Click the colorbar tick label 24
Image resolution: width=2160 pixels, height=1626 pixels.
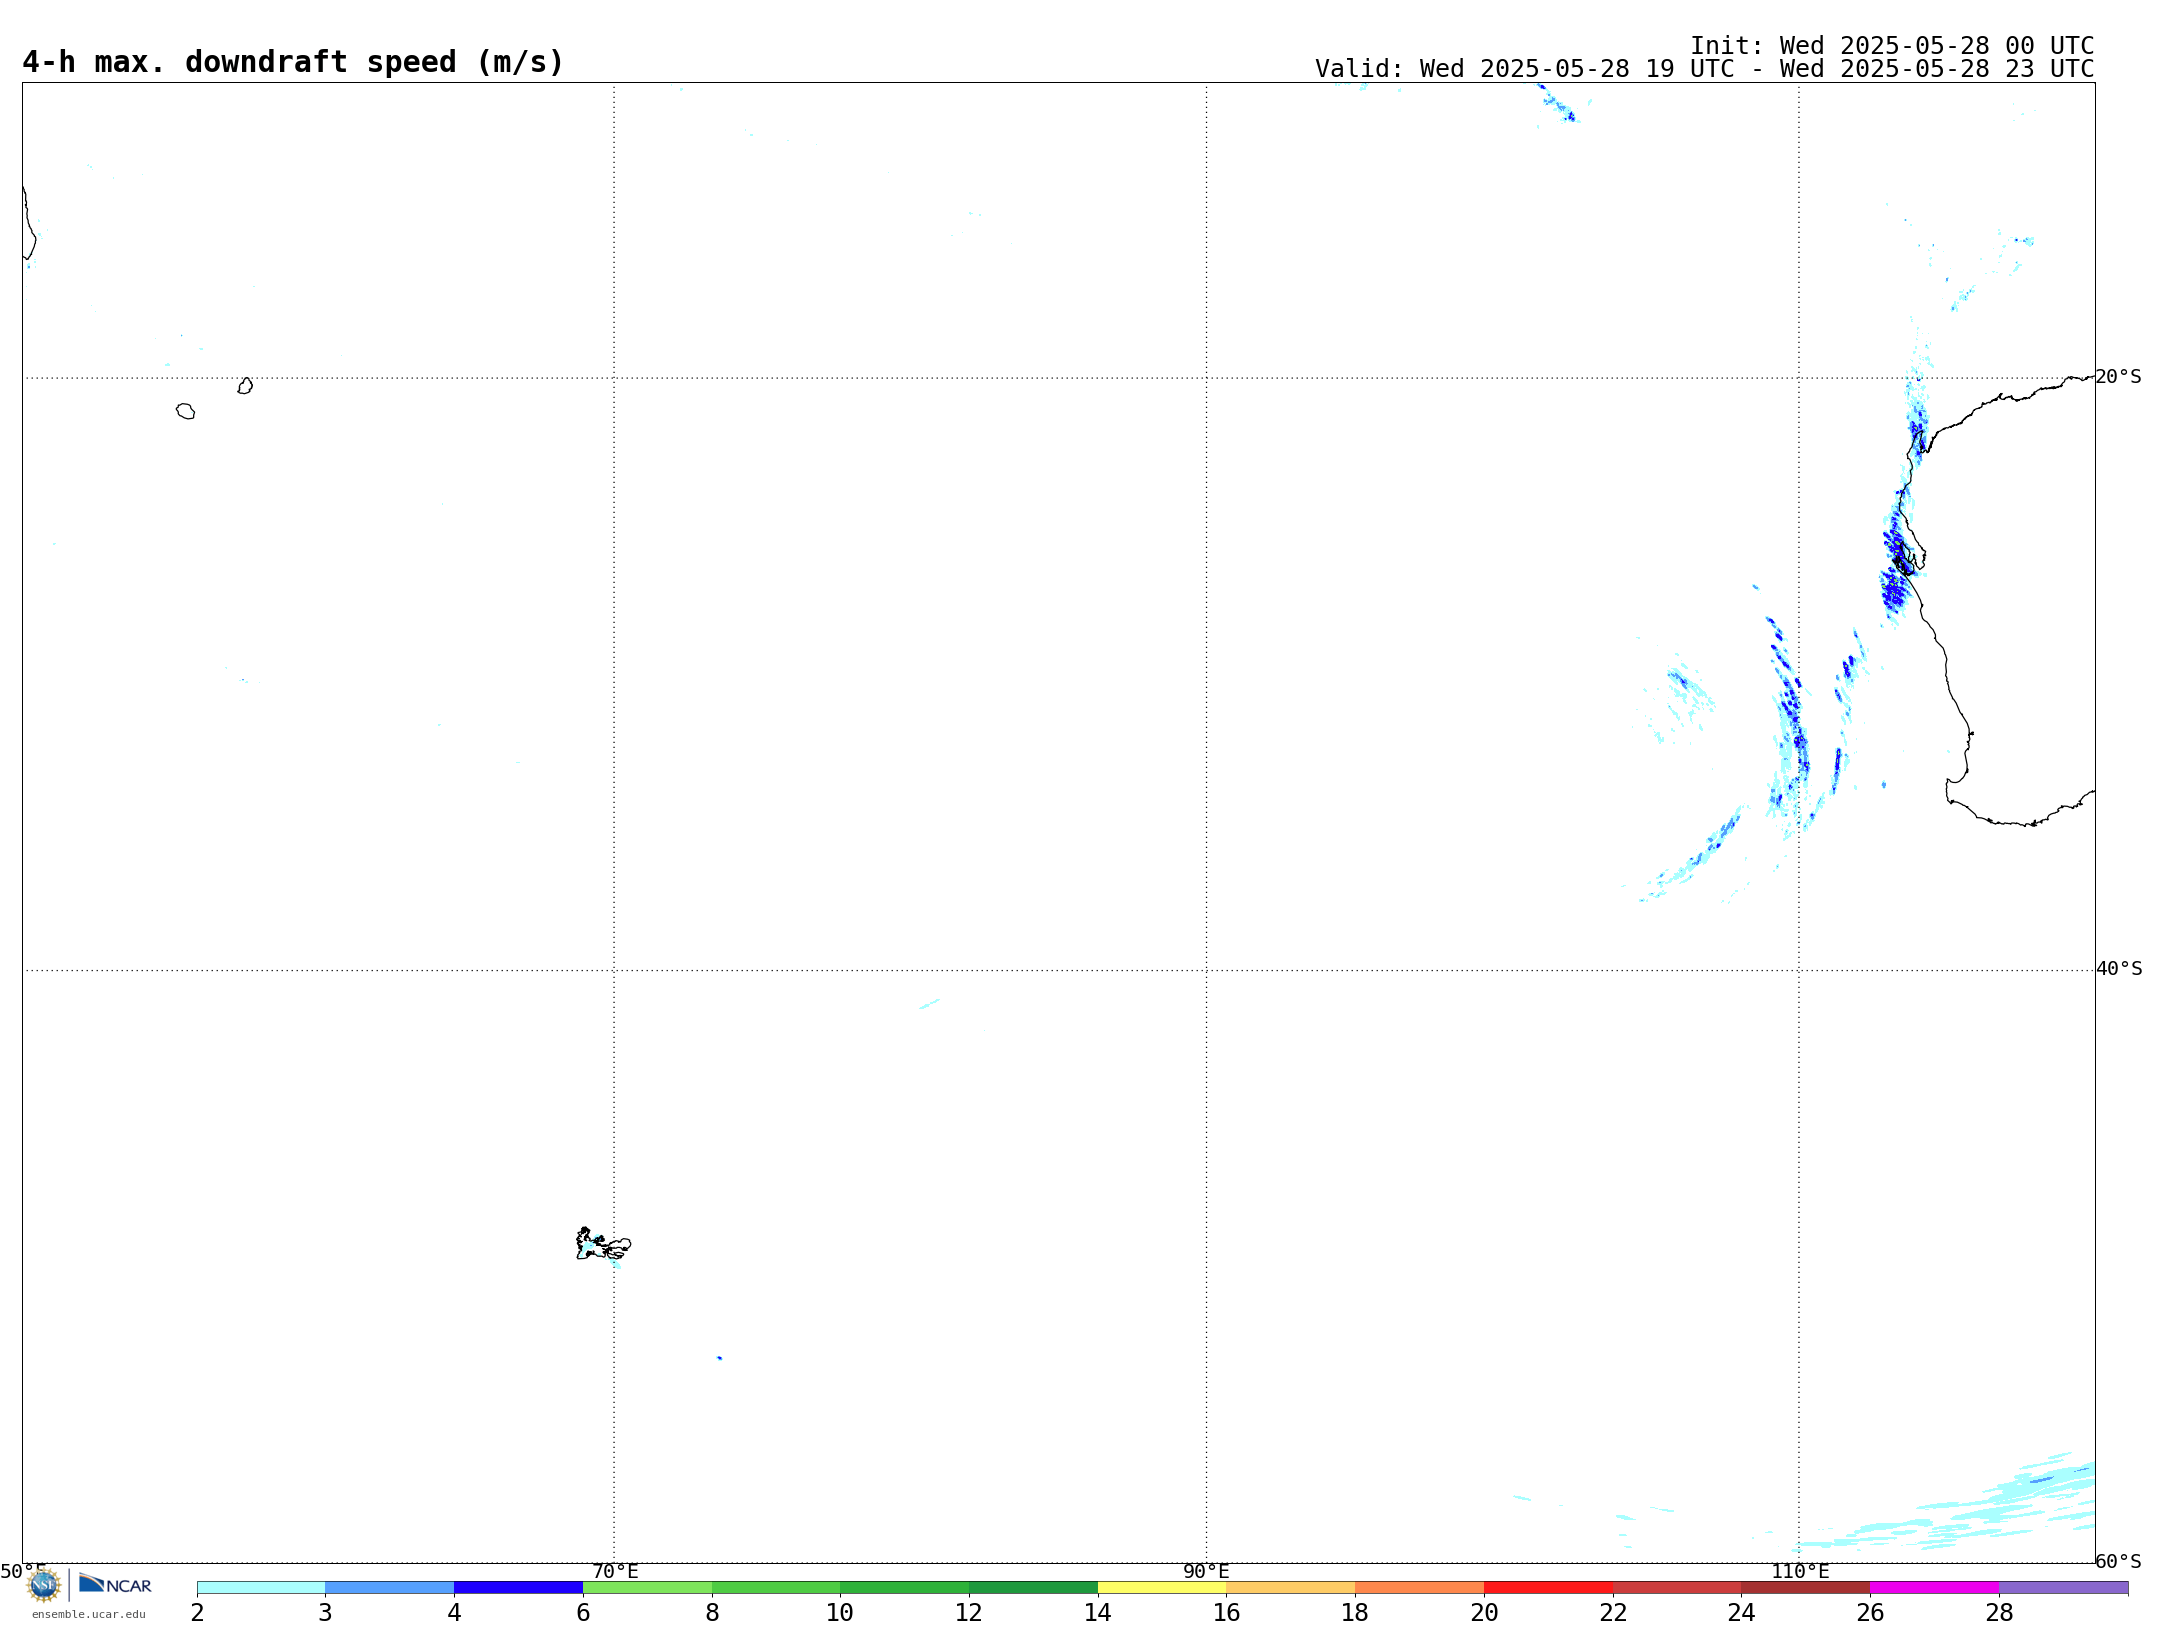(1741, 1612)
